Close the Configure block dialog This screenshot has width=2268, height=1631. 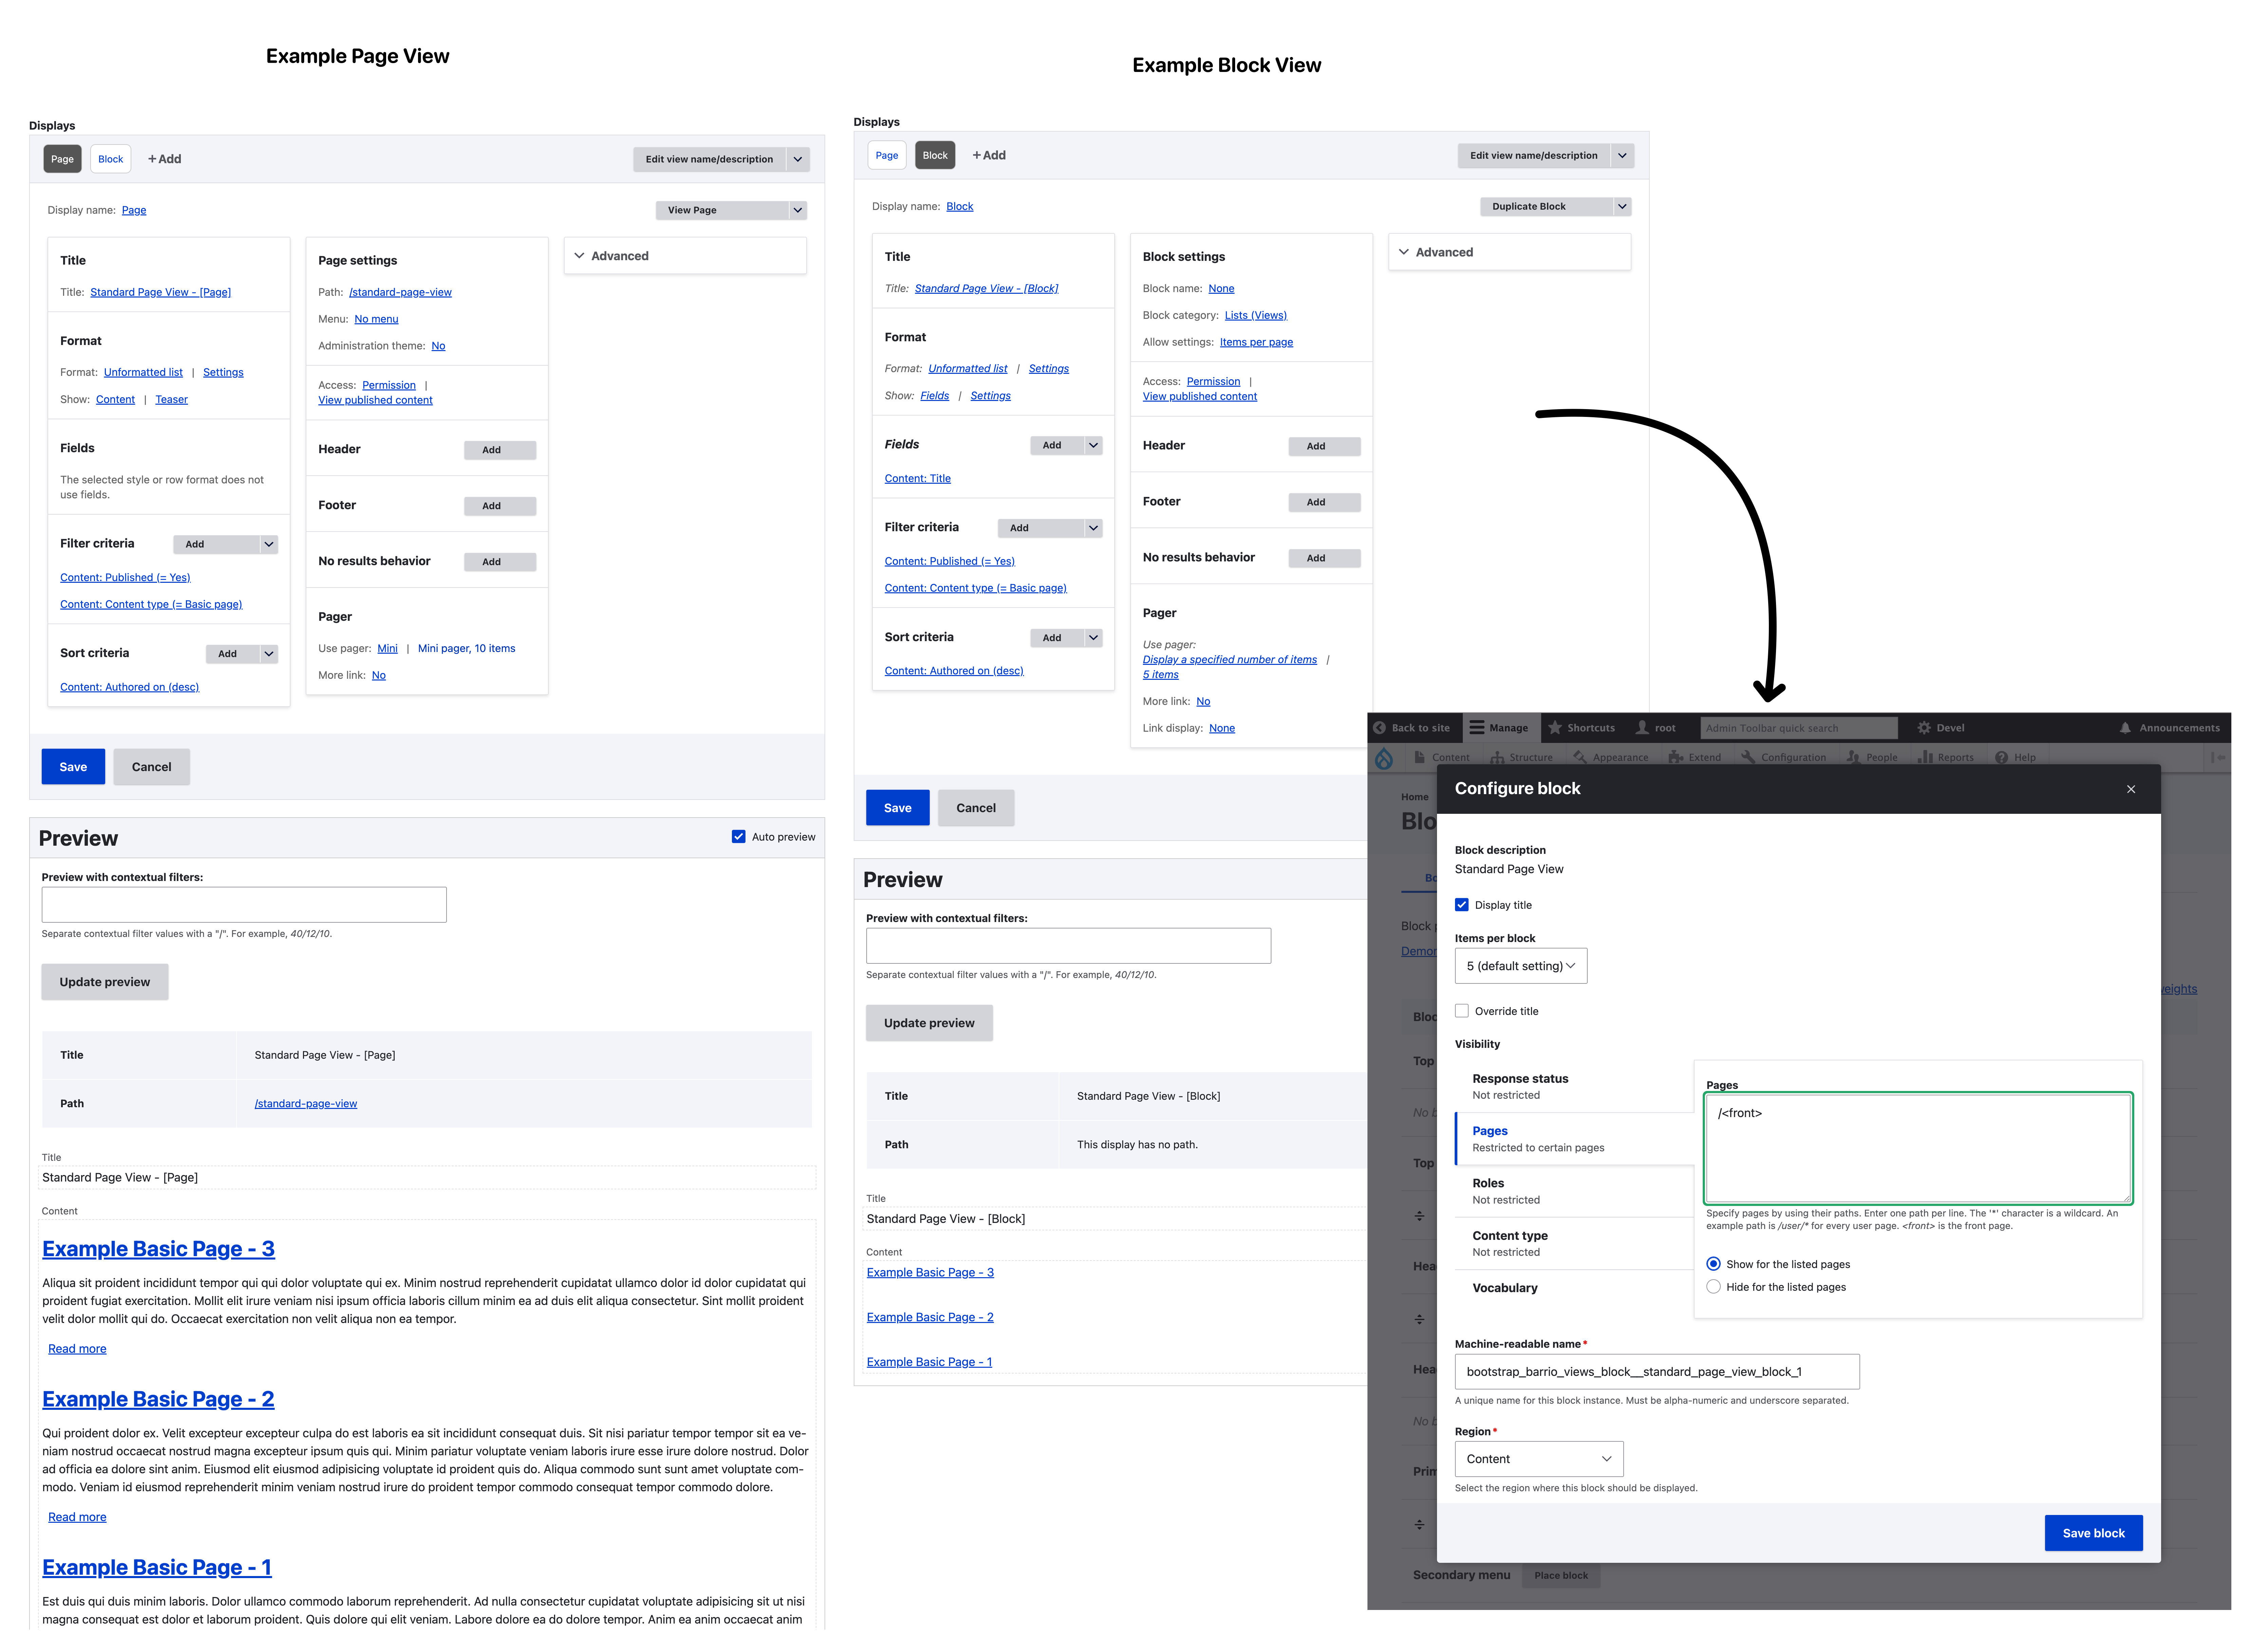(2131, 789)
